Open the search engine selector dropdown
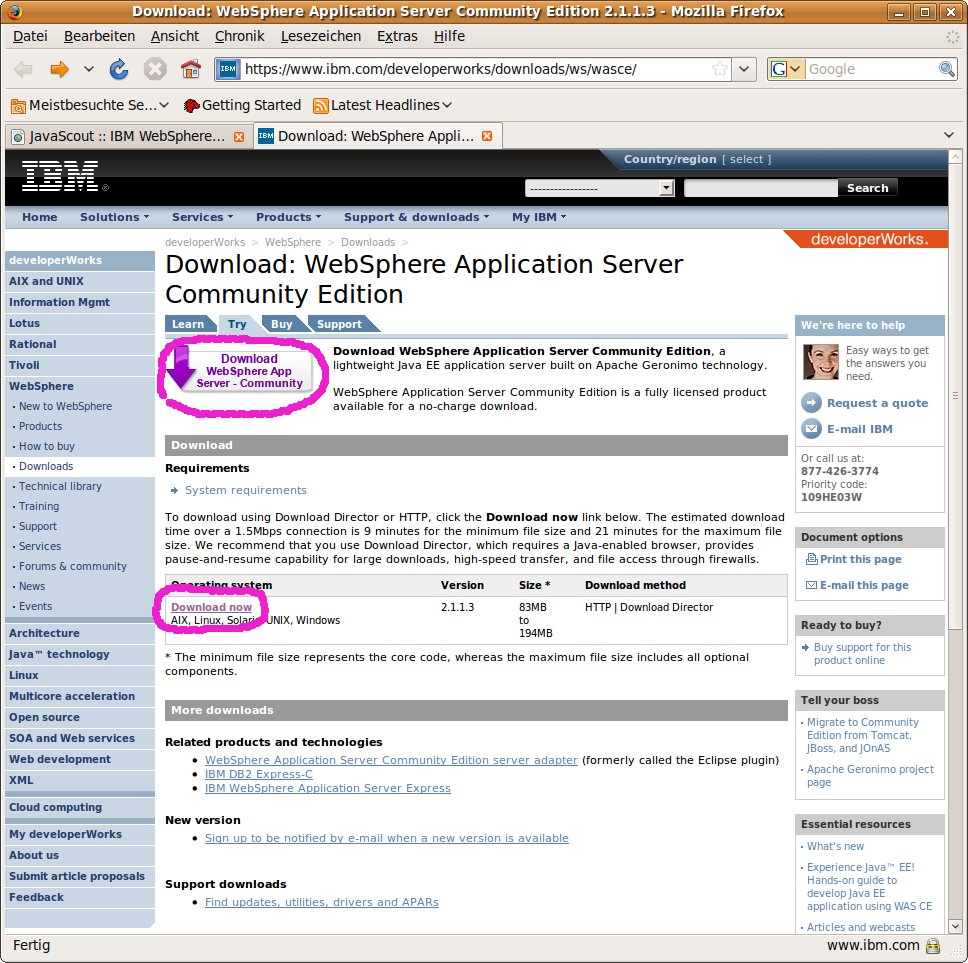This screenshot has height=963, width=968. pyautogui.click(x=786, y=69)
